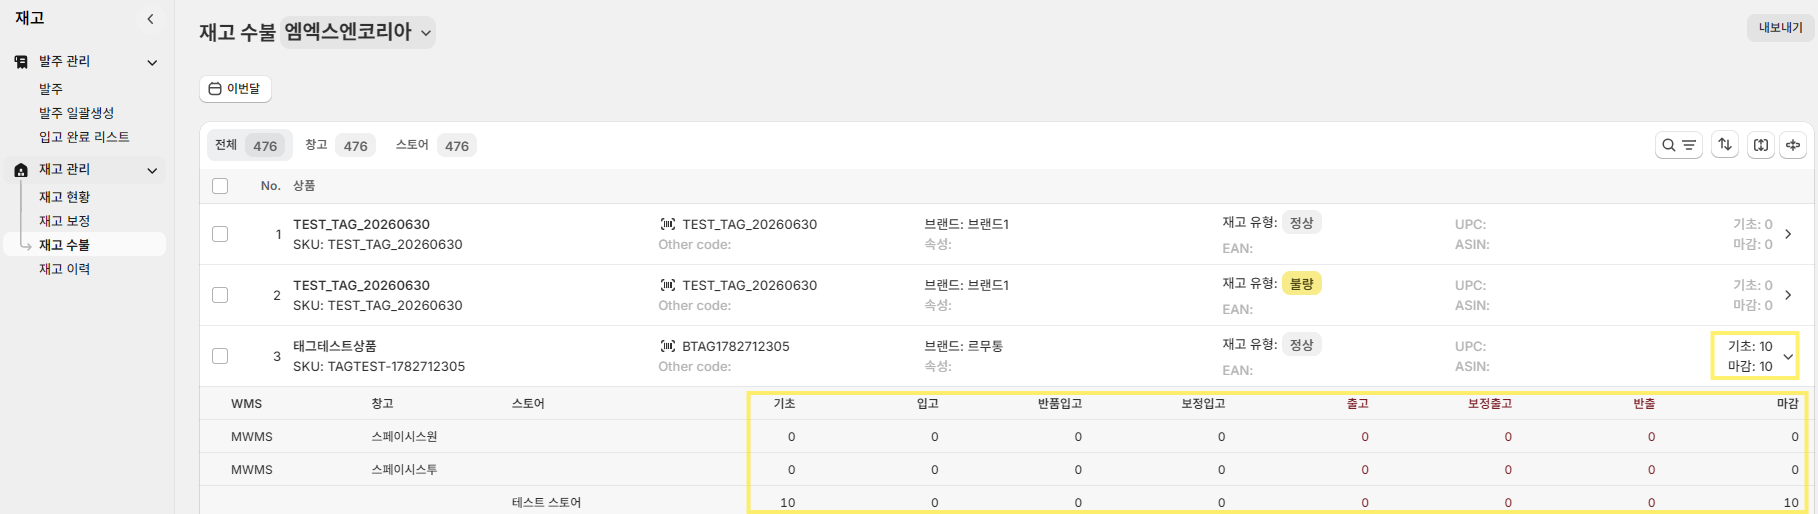Collapse the 발주 관리 menu section

[152, 62]
